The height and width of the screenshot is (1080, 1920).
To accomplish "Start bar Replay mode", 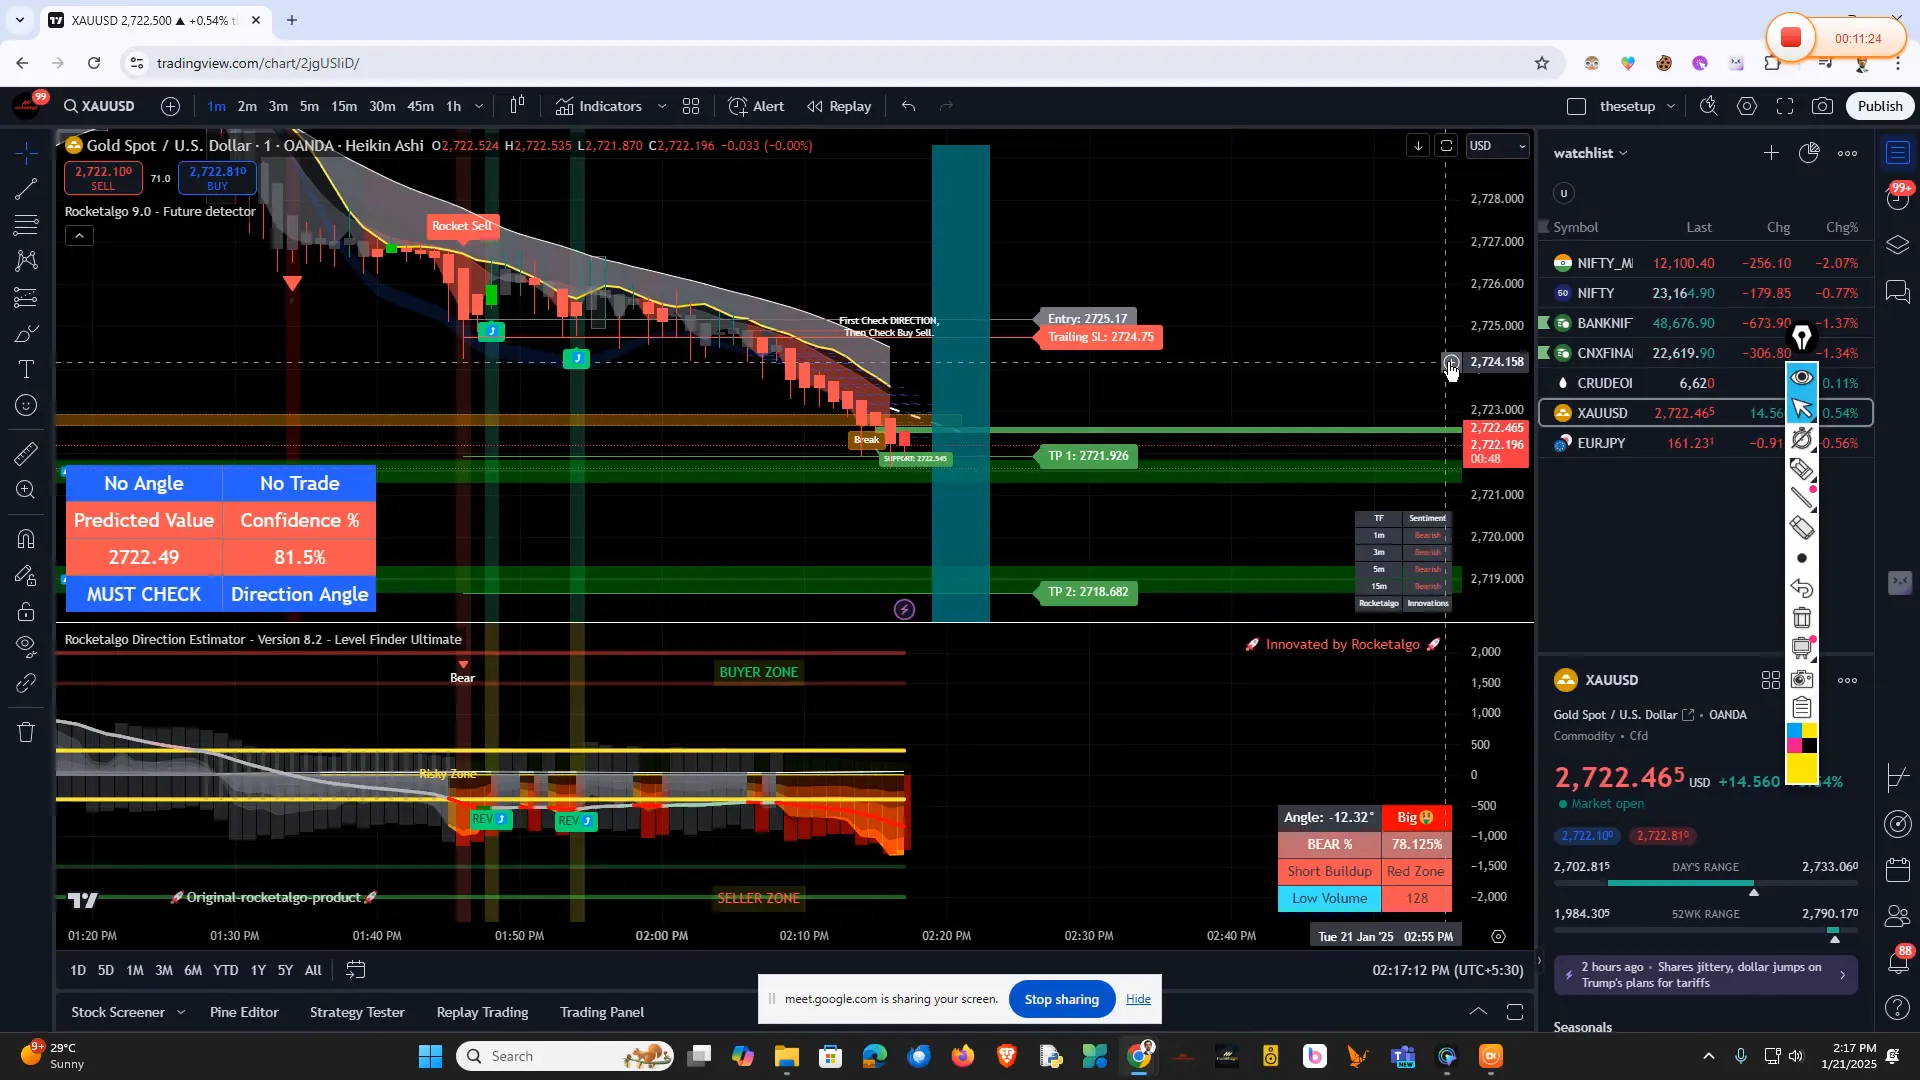I will coord(840,106).
